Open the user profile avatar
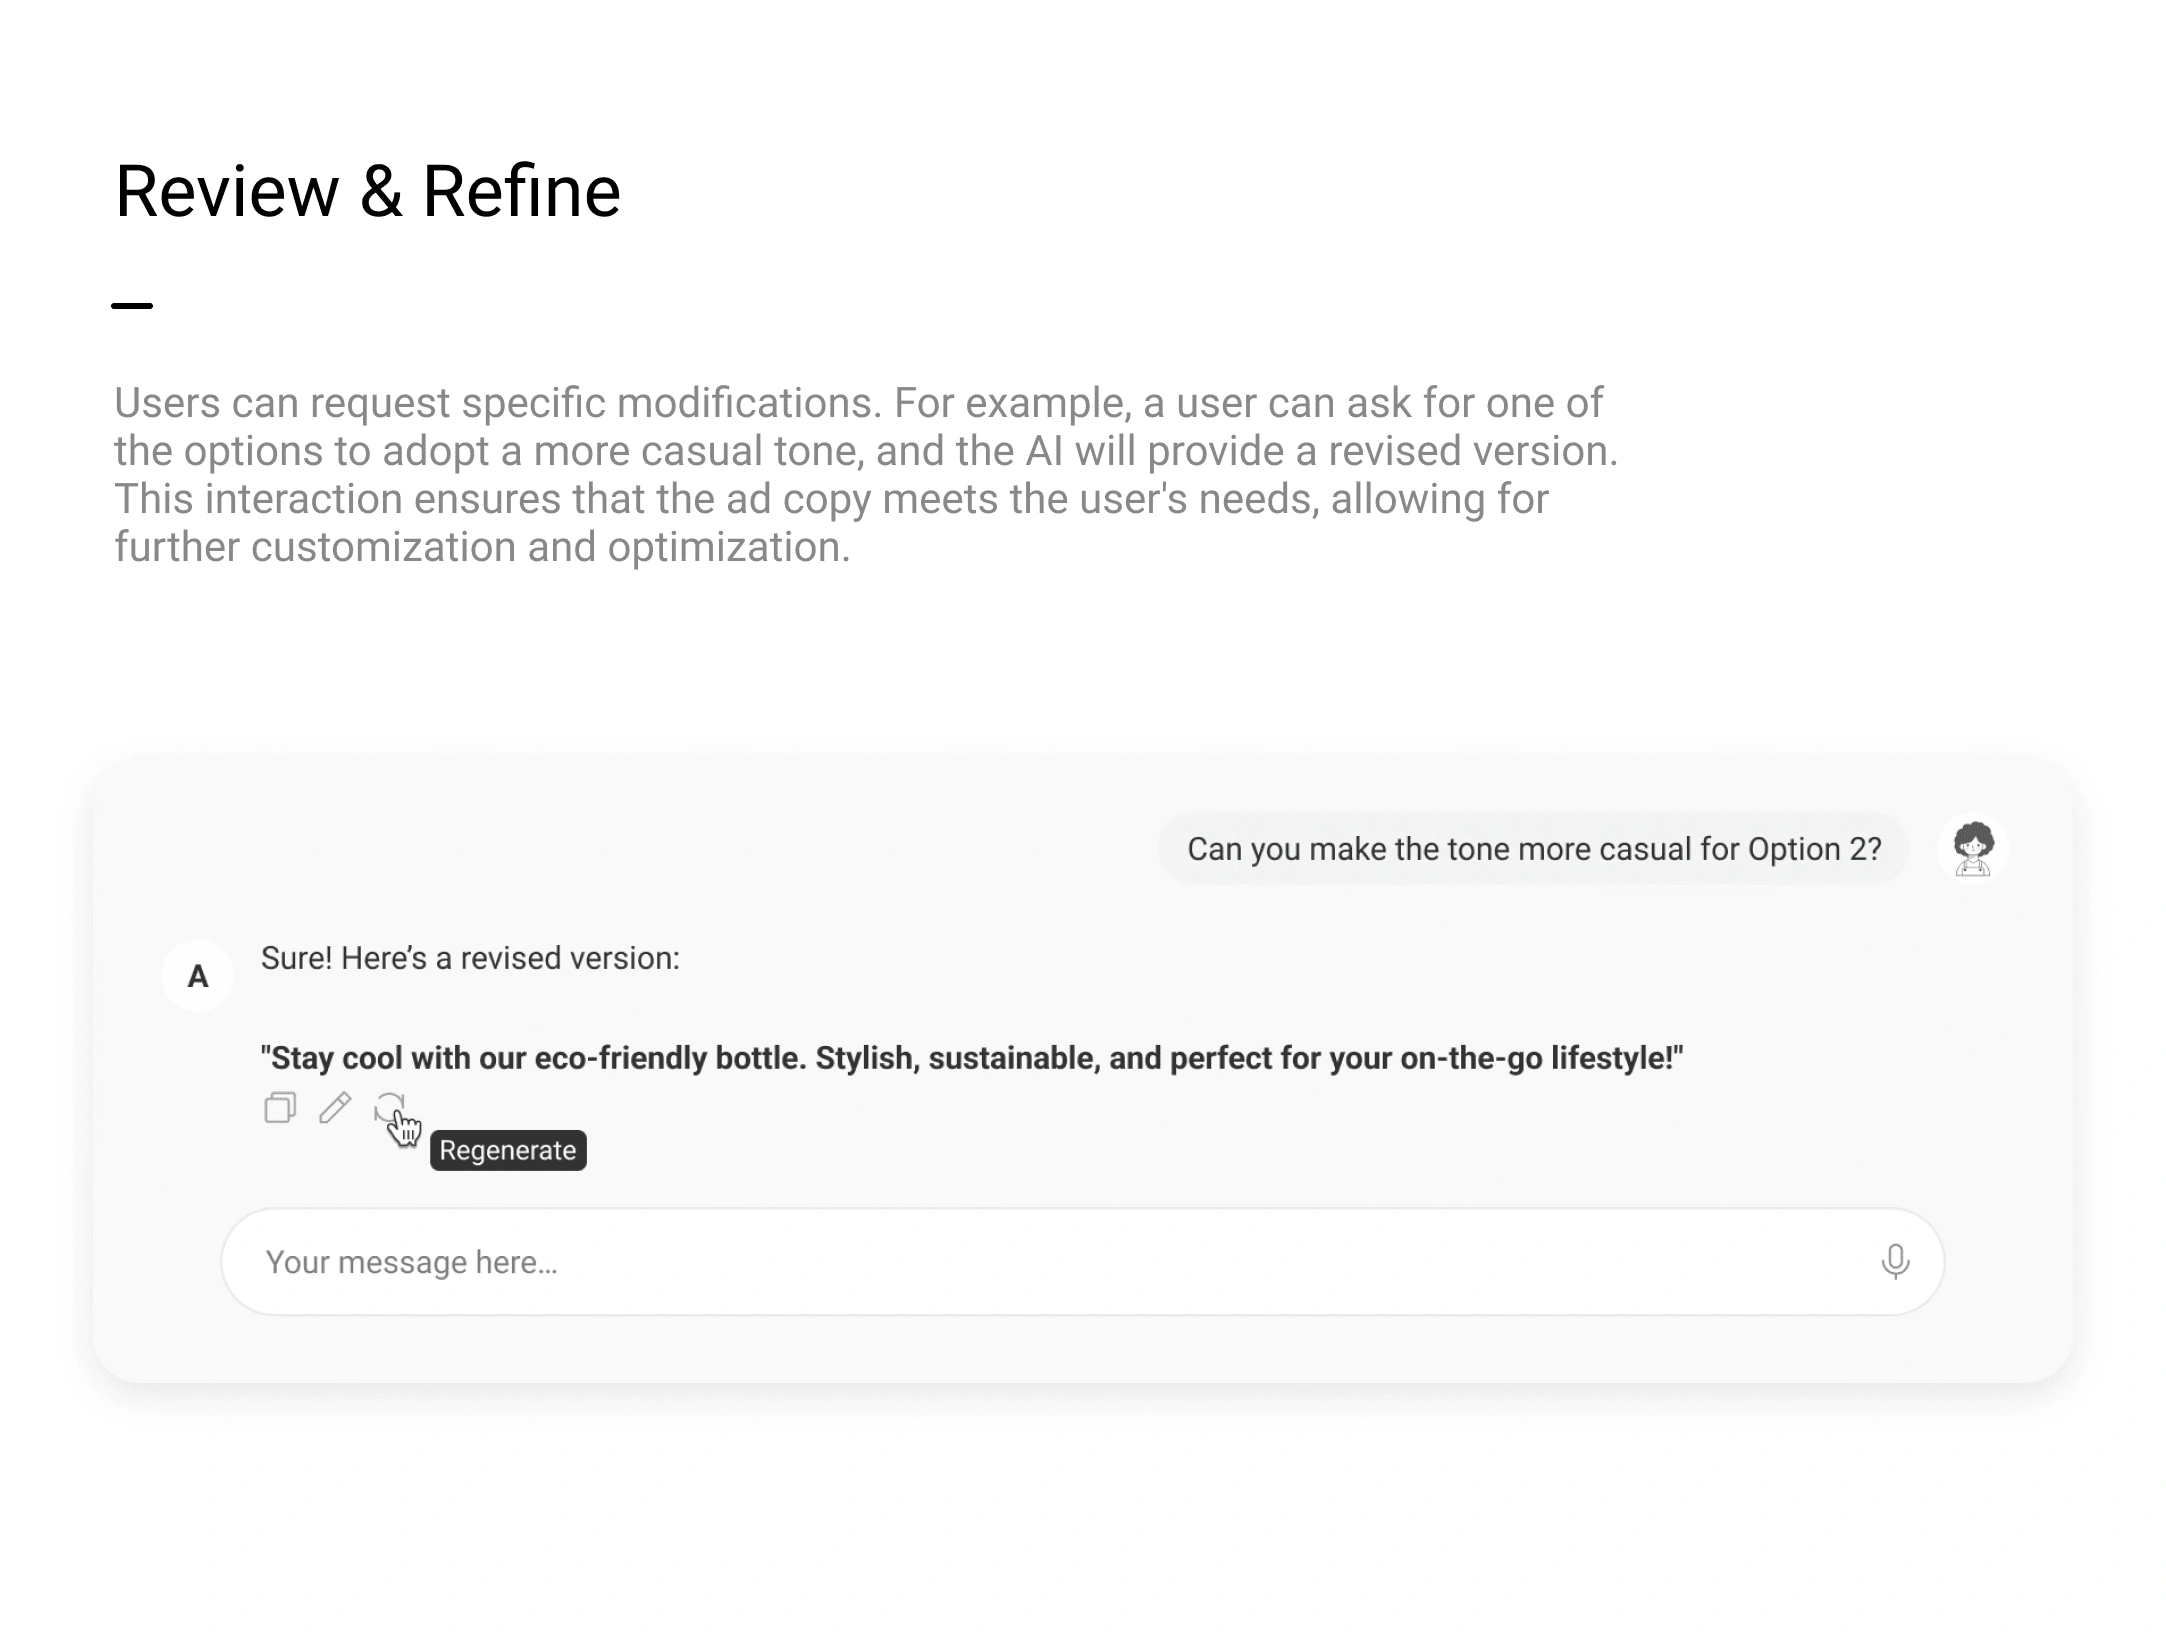This screenshot has width=2166, height=1632. click(1972, 849)
